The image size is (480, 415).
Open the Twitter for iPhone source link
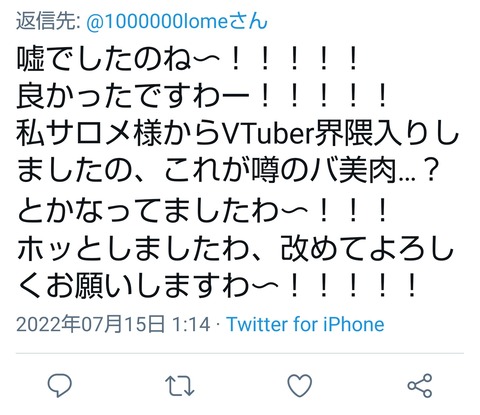click(x=305, y=324)
